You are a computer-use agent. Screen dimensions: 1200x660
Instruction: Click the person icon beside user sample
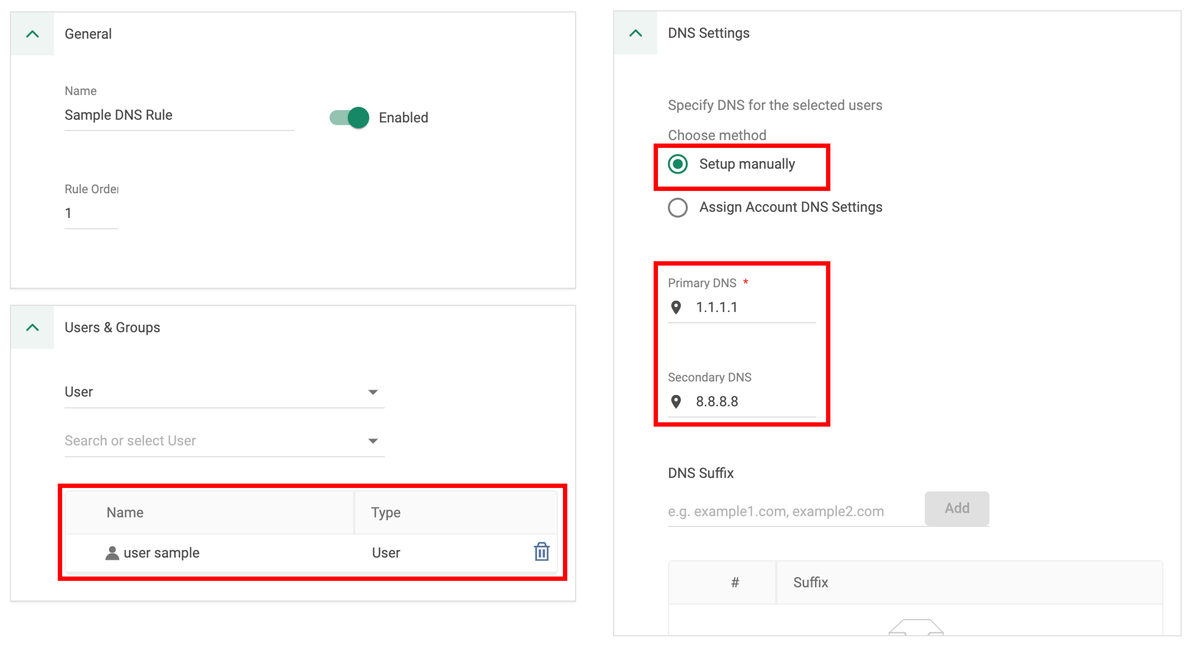pyautogui.click(x=112, y=553)
